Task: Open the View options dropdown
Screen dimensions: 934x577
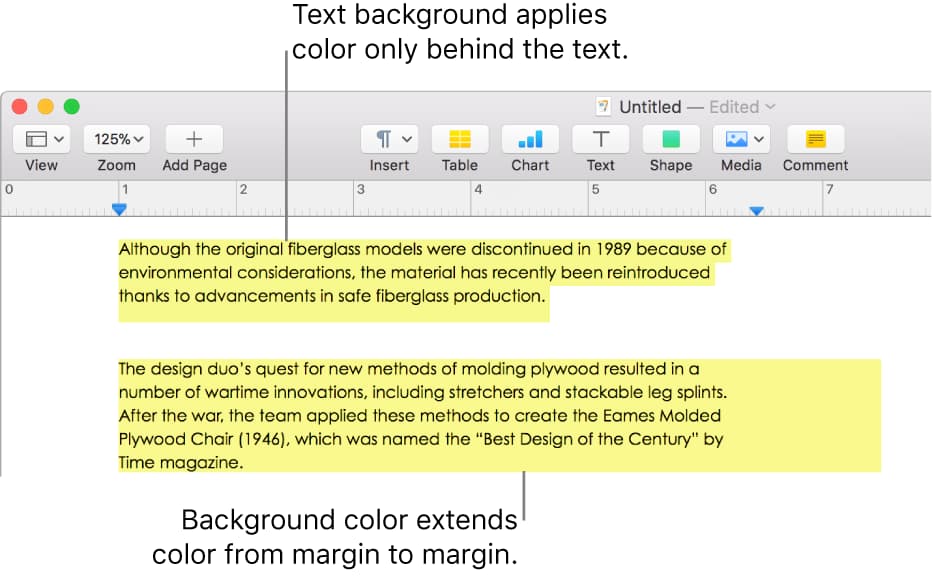Action: pyautogui.click(x=41, y=139)
